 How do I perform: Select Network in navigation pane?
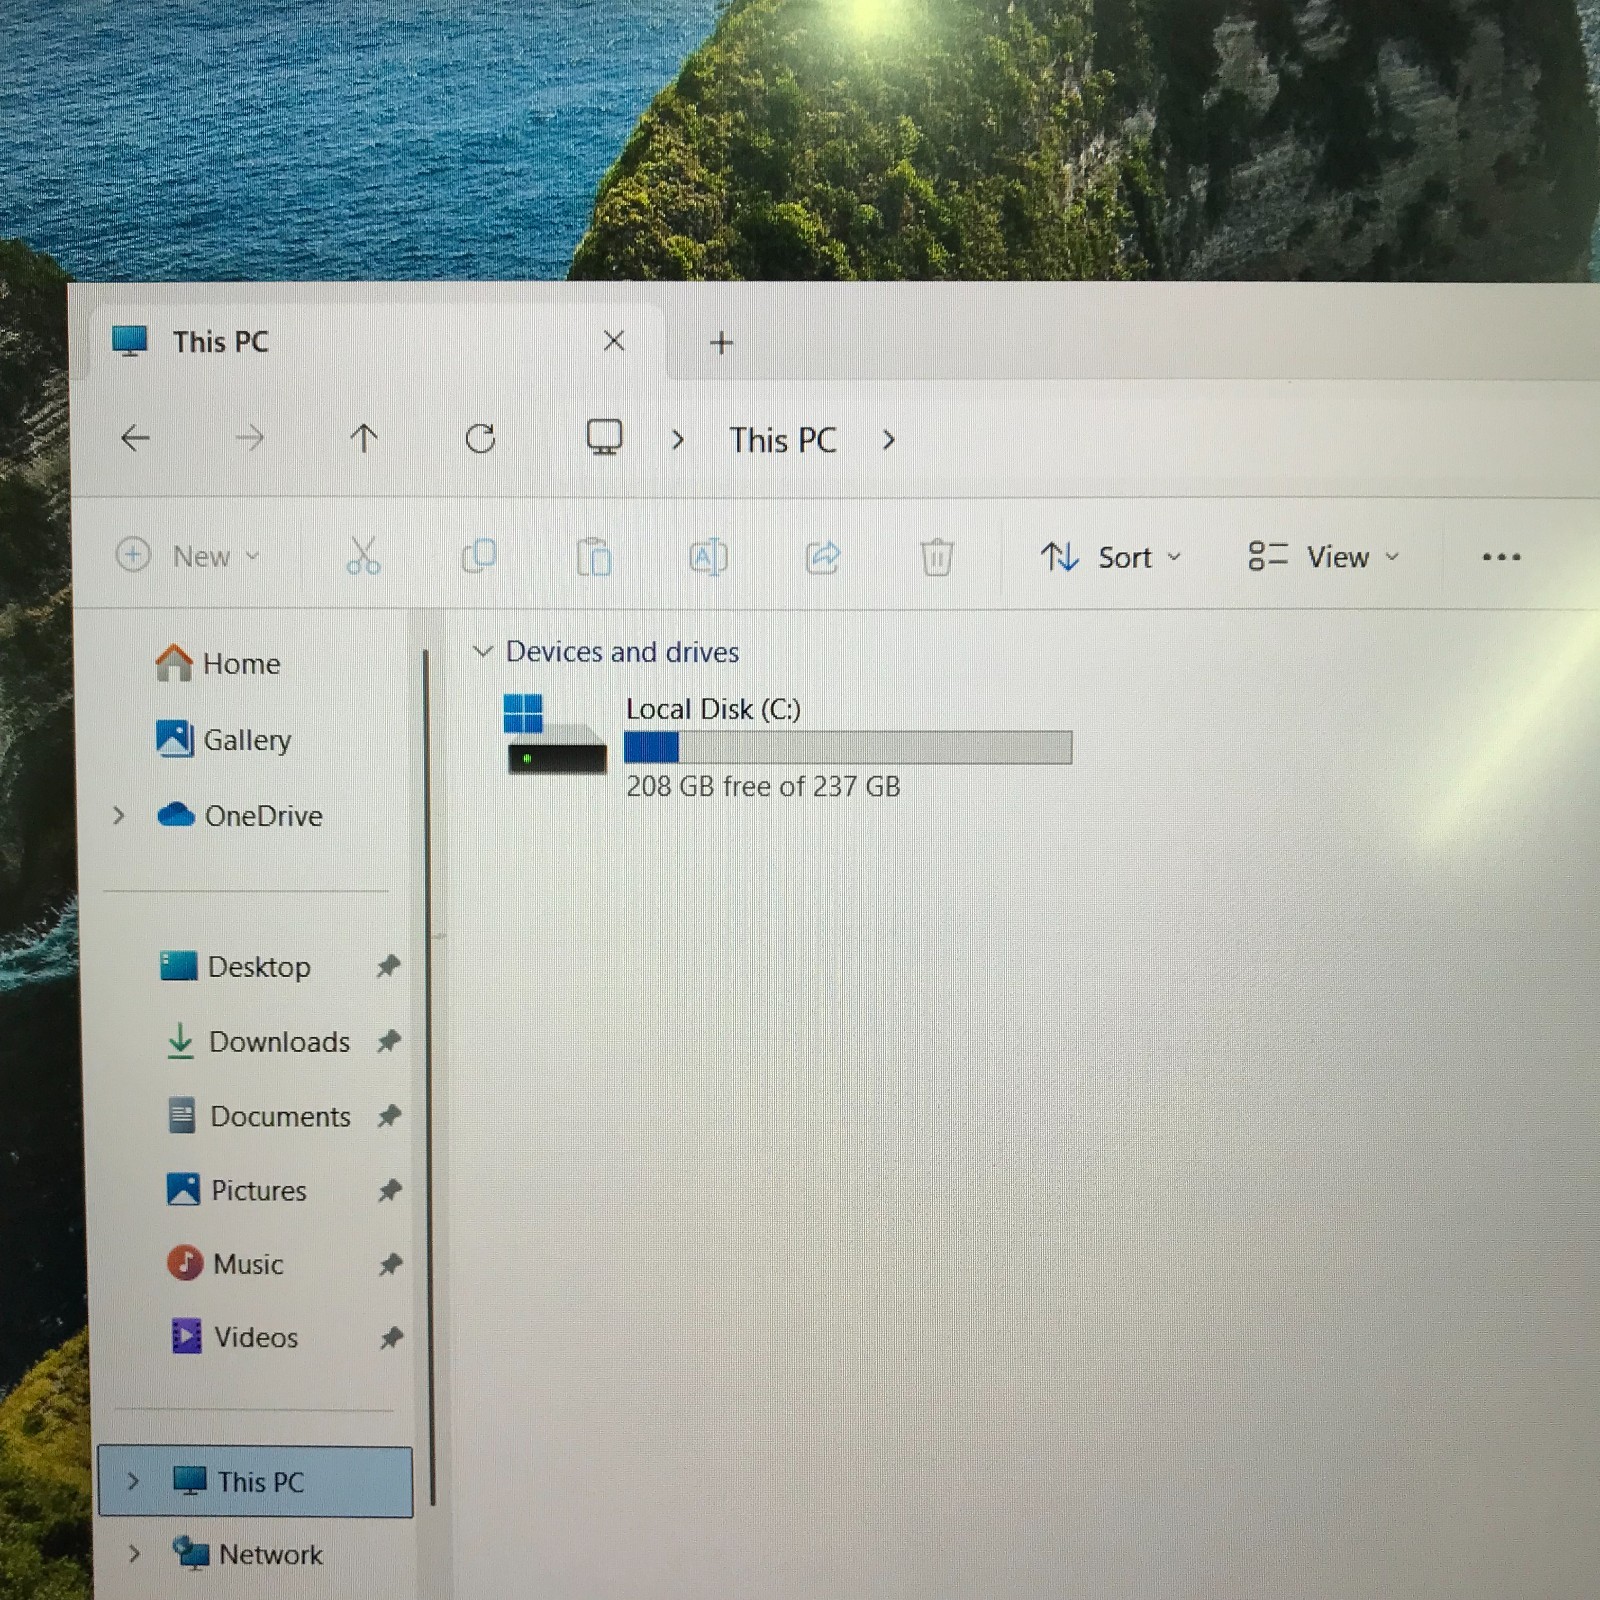coord(247,1554)
